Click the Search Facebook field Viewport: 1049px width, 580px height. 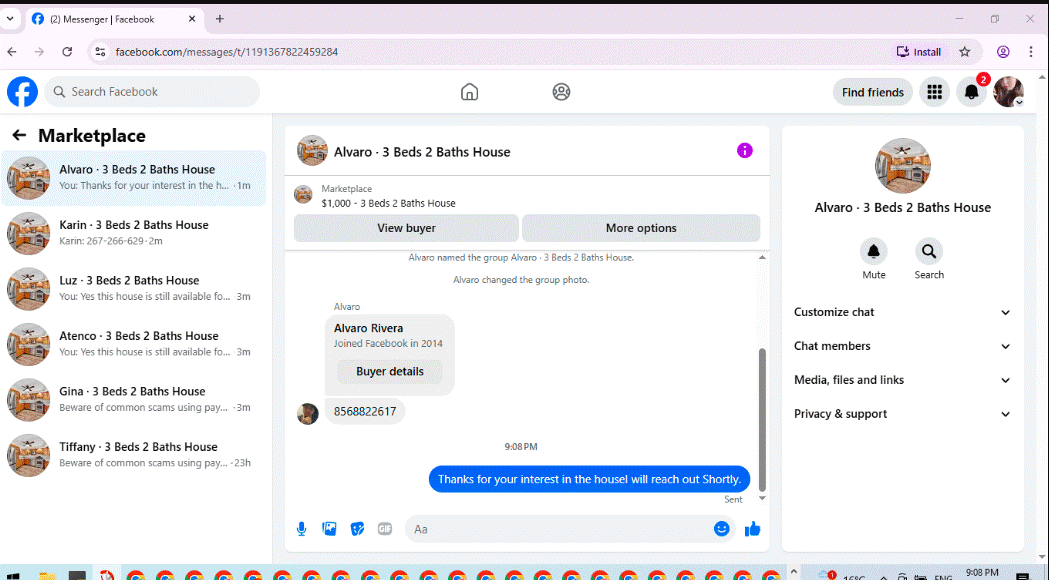[x=152, y=92]
